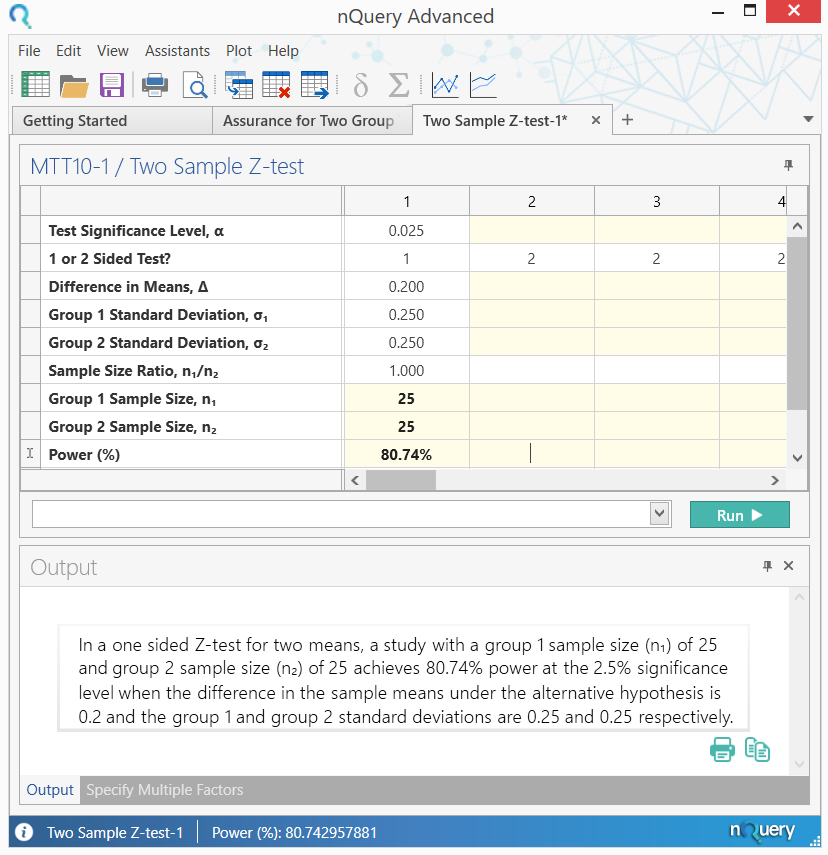Click the delta symbol in the toolbar
Screen dimensions: 828x855
360,85
